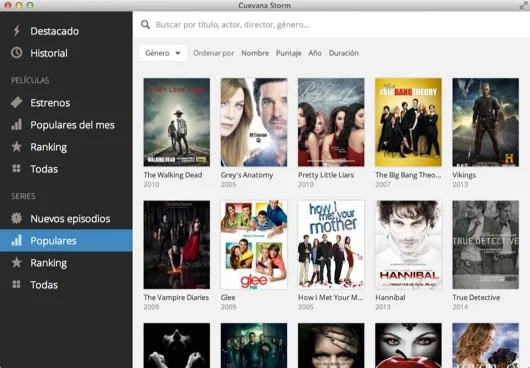Click the Historial clock icon
This screenshot has width=530, height=368.
coord(16,53)
